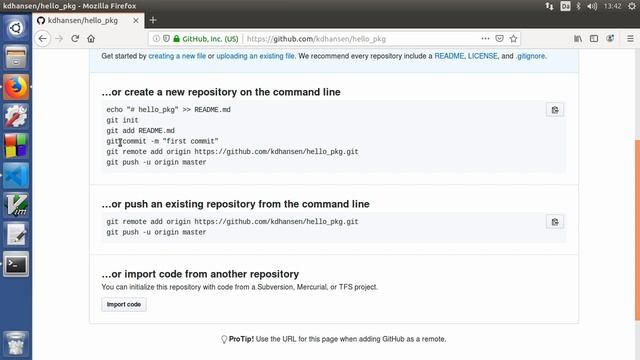Open the page actions three-dot menu
The width and height of the screenshot is (640, 360).
coord(485,39)
